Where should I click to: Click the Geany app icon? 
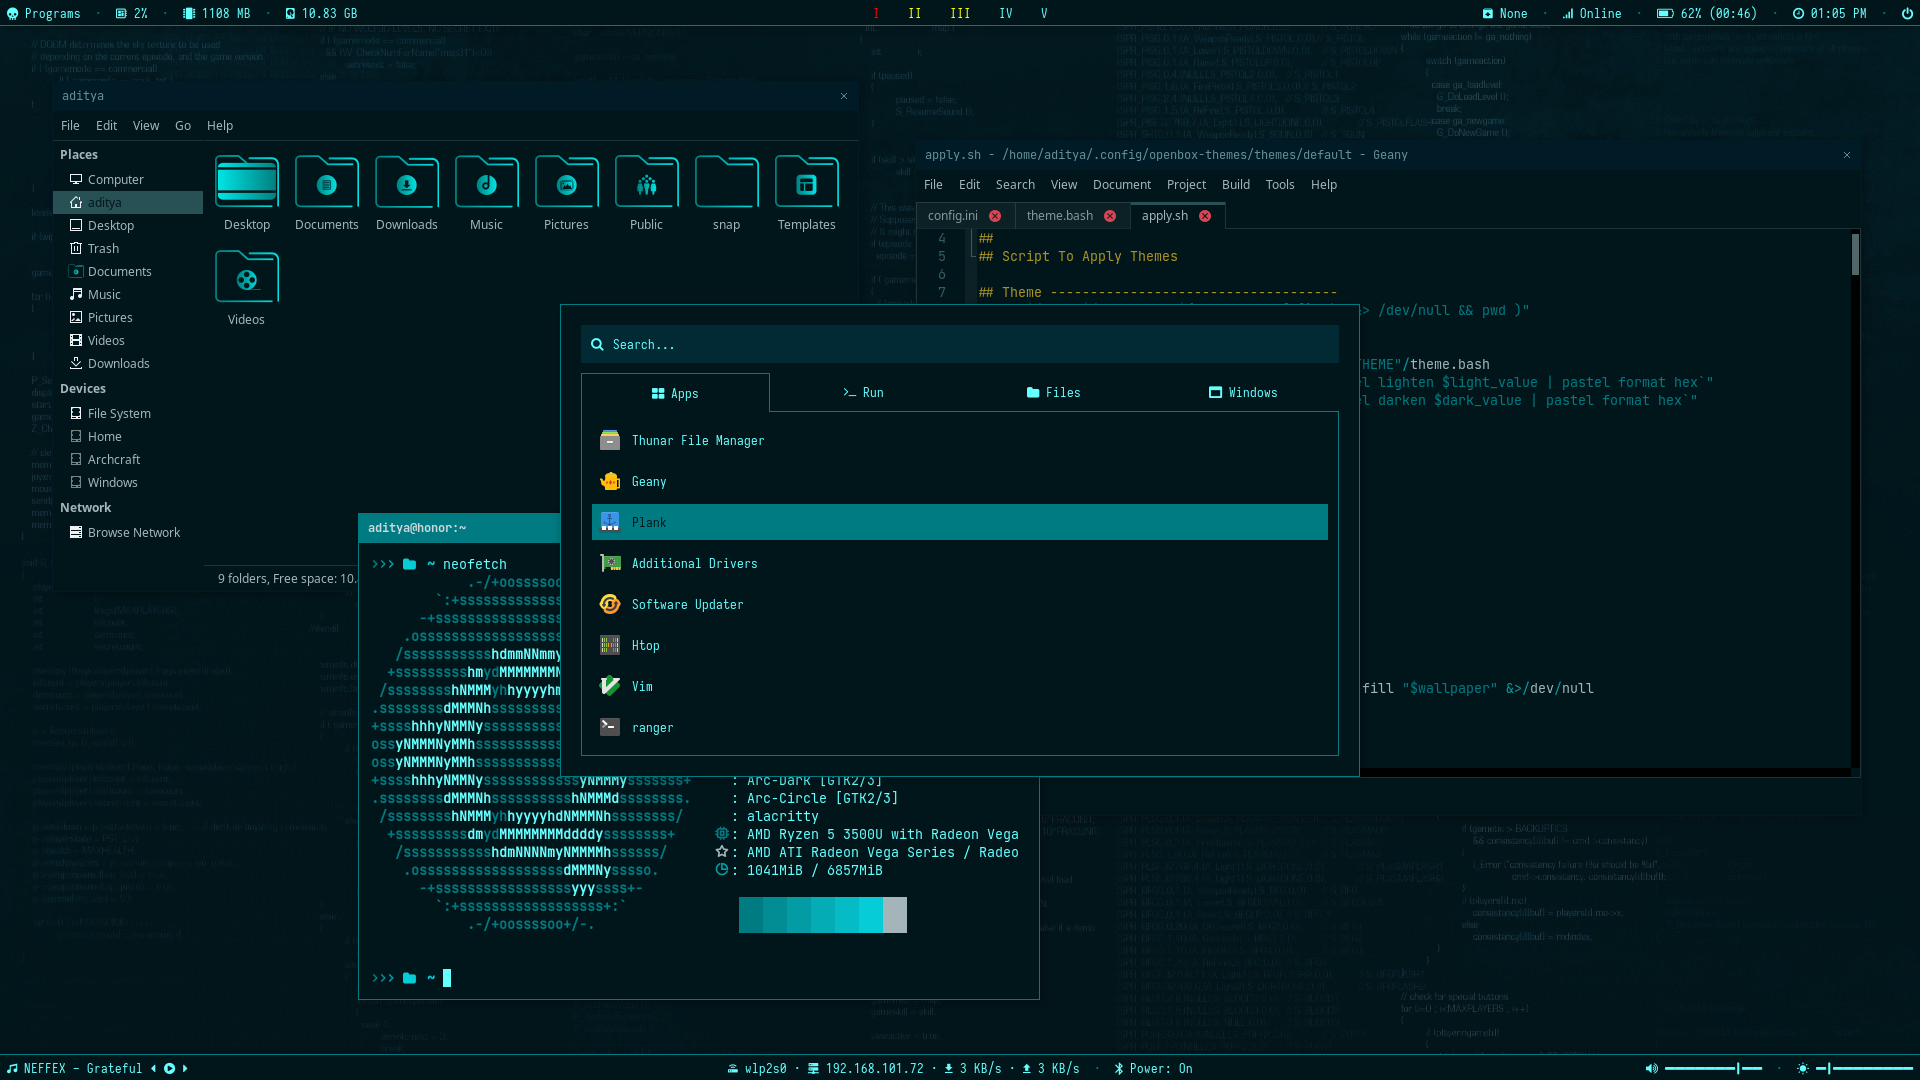pyautogui.click(x=610, y=482)
